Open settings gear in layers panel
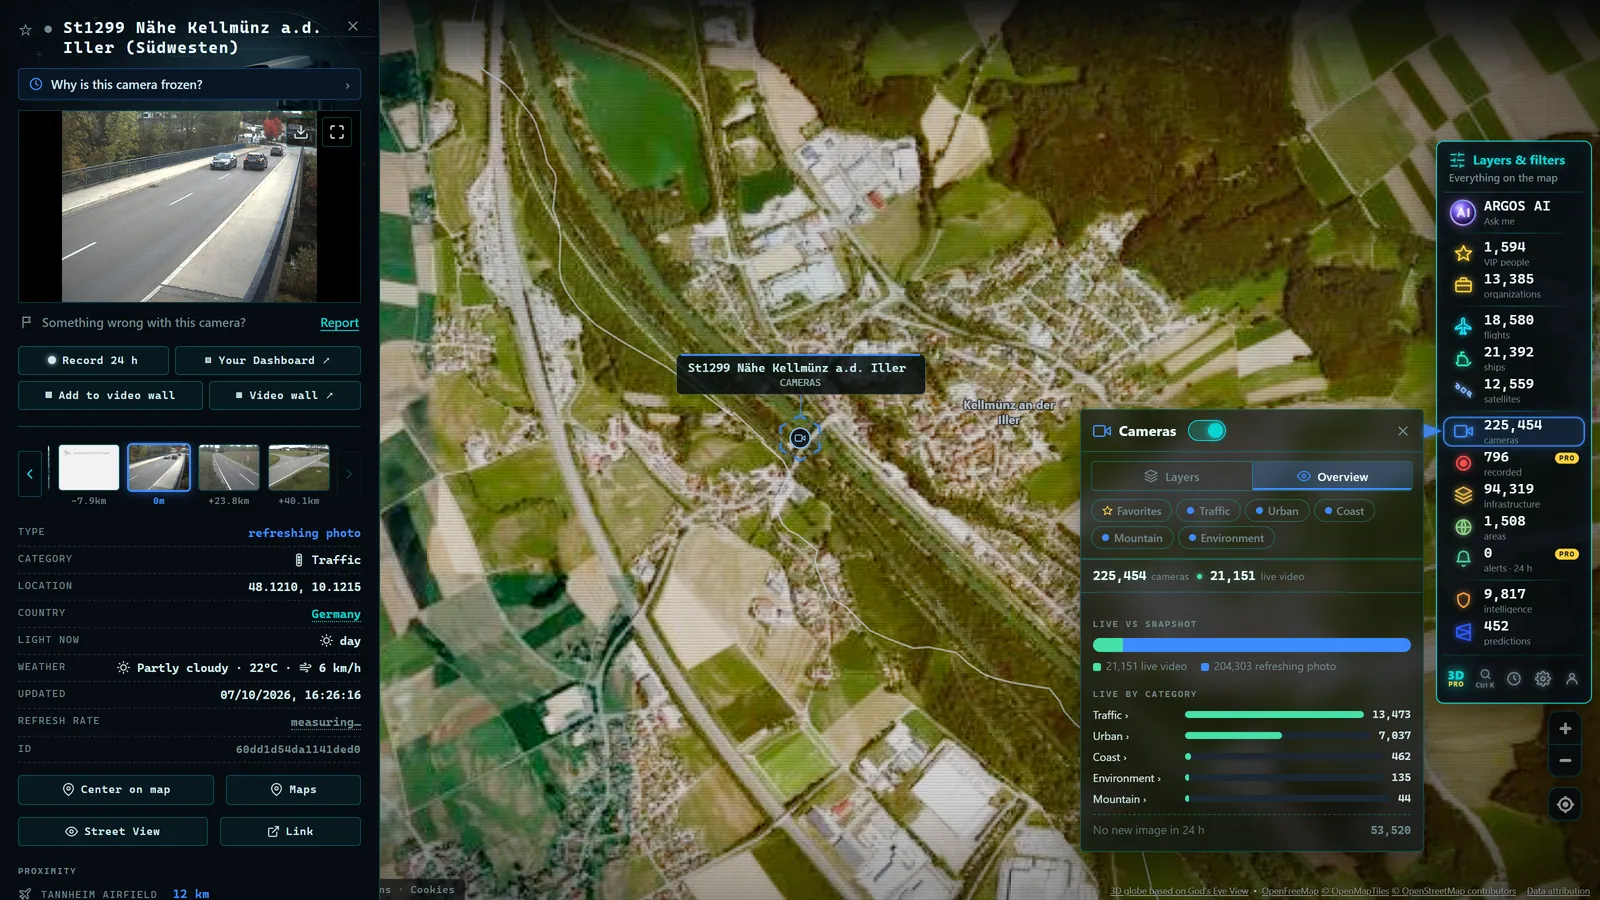 [x=1543, y=678]
